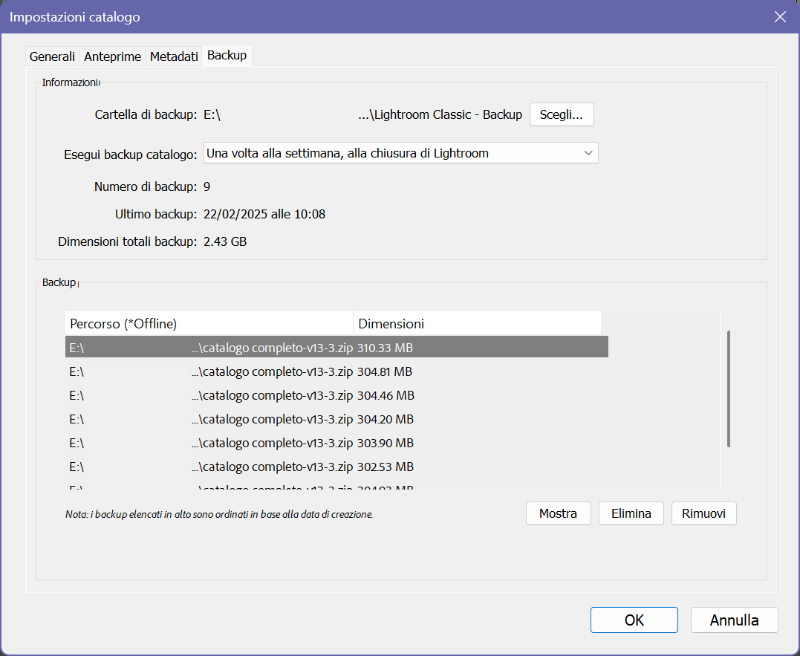The image size is (800, 656).
Task: Click the Mostra button
Action: click(x=558, y=513)
